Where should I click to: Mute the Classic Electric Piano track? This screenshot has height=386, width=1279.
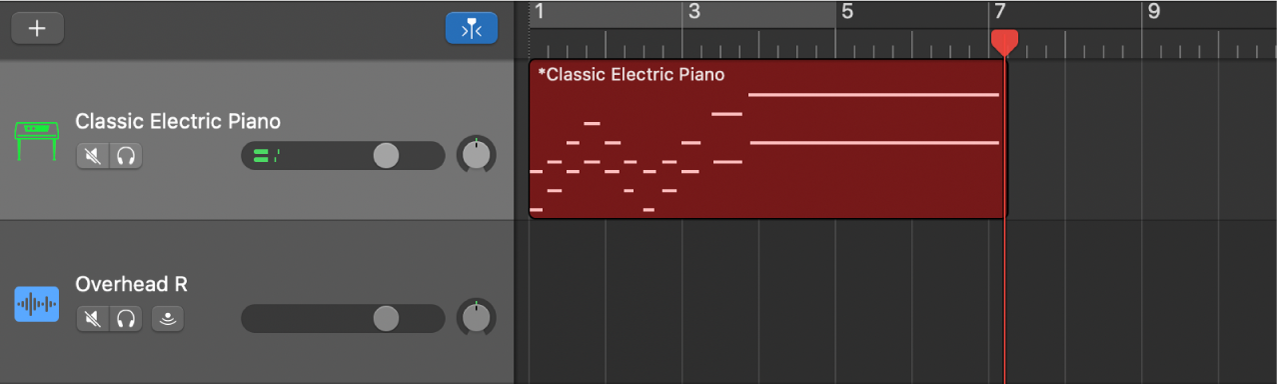point(93,156)
